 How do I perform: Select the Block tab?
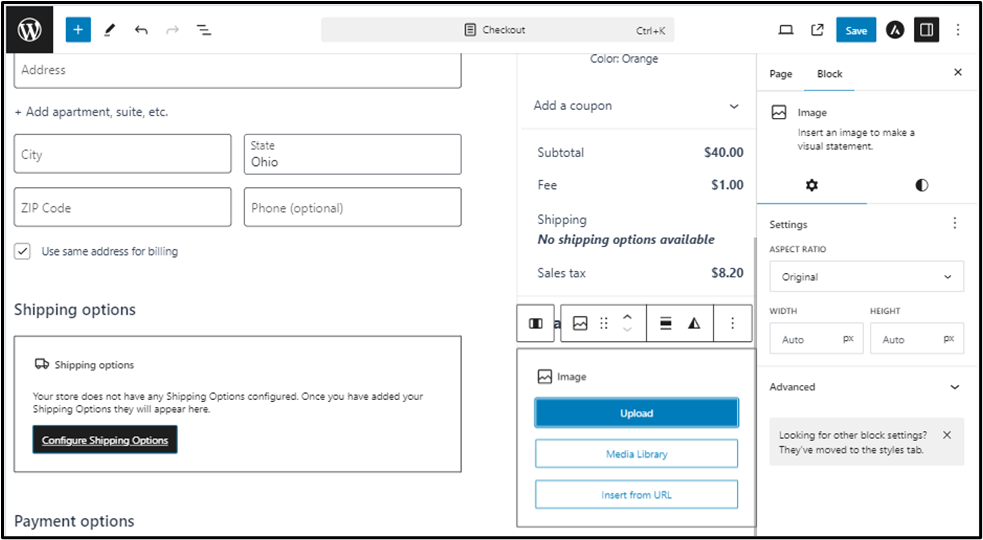click(829, 74)
